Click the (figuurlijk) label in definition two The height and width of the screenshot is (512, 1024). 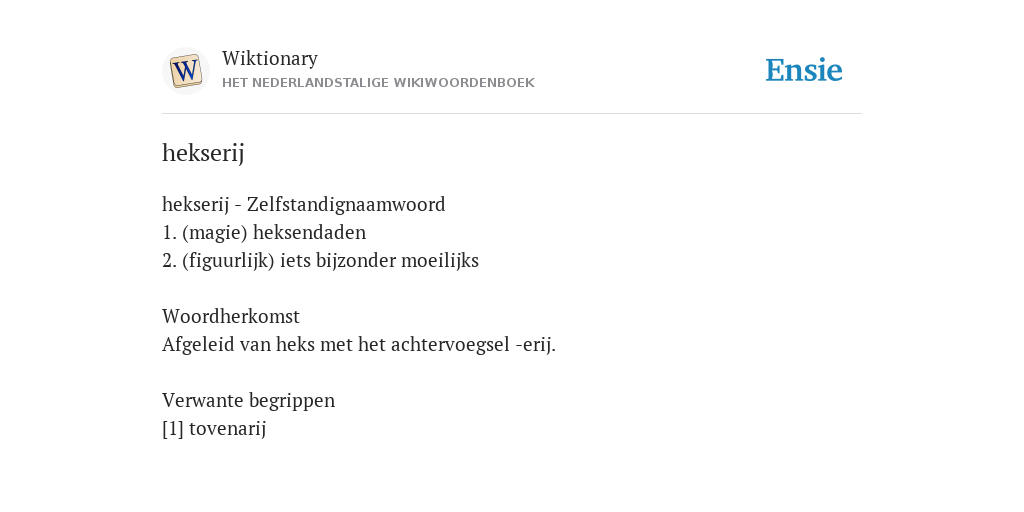click(x=229, y=261)
